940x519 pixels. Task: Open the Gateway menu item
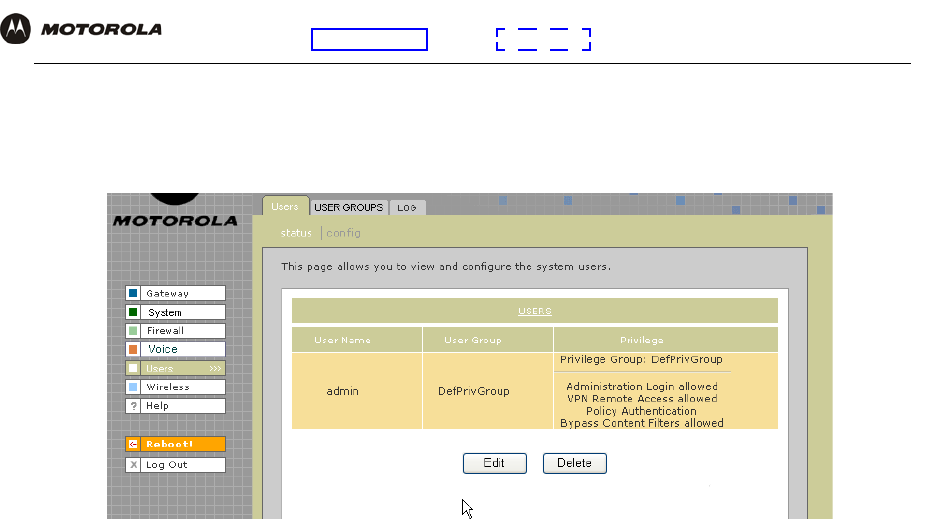click(x=175, y=293)
